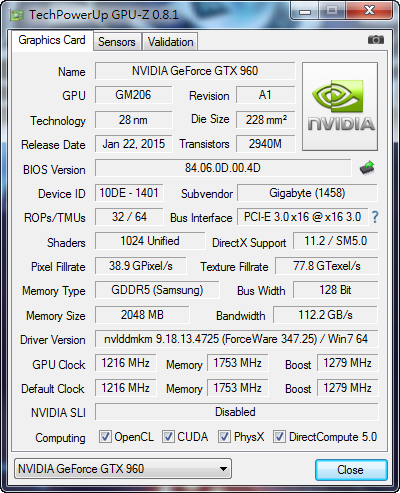The width and height of the screenshot is (400, 493).
Task: Toggle the PhysX checkbox
Action: tap(224, 437)
